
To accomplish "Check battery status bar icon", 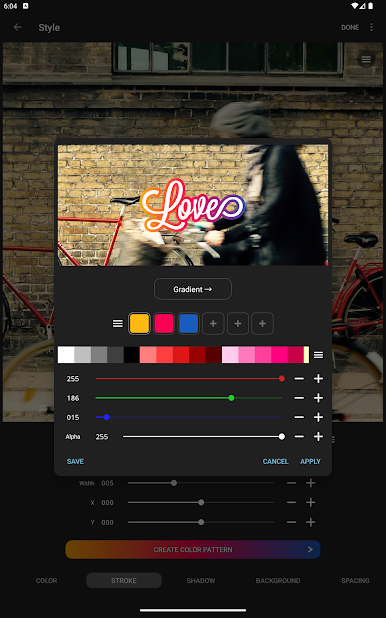I will (371, 6).
